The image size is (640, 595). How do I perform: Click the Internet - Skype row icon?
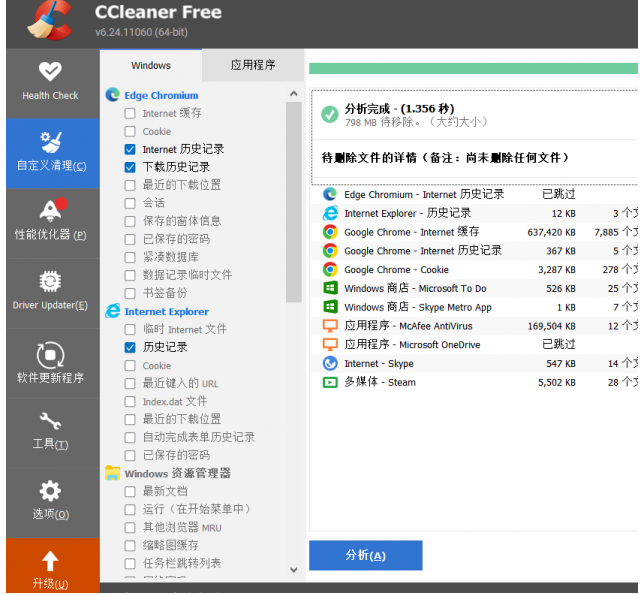(330, 363)
